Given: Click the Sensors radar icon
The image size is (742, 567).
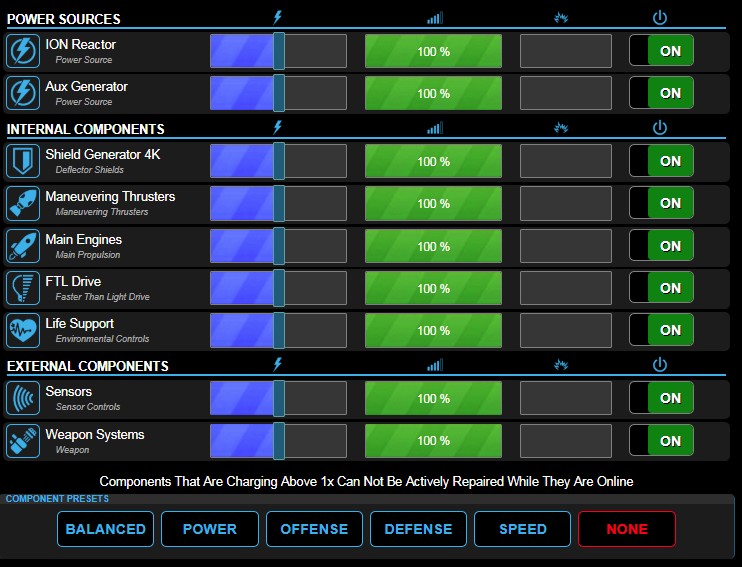Looking at the screenshot, I should 22,398.
